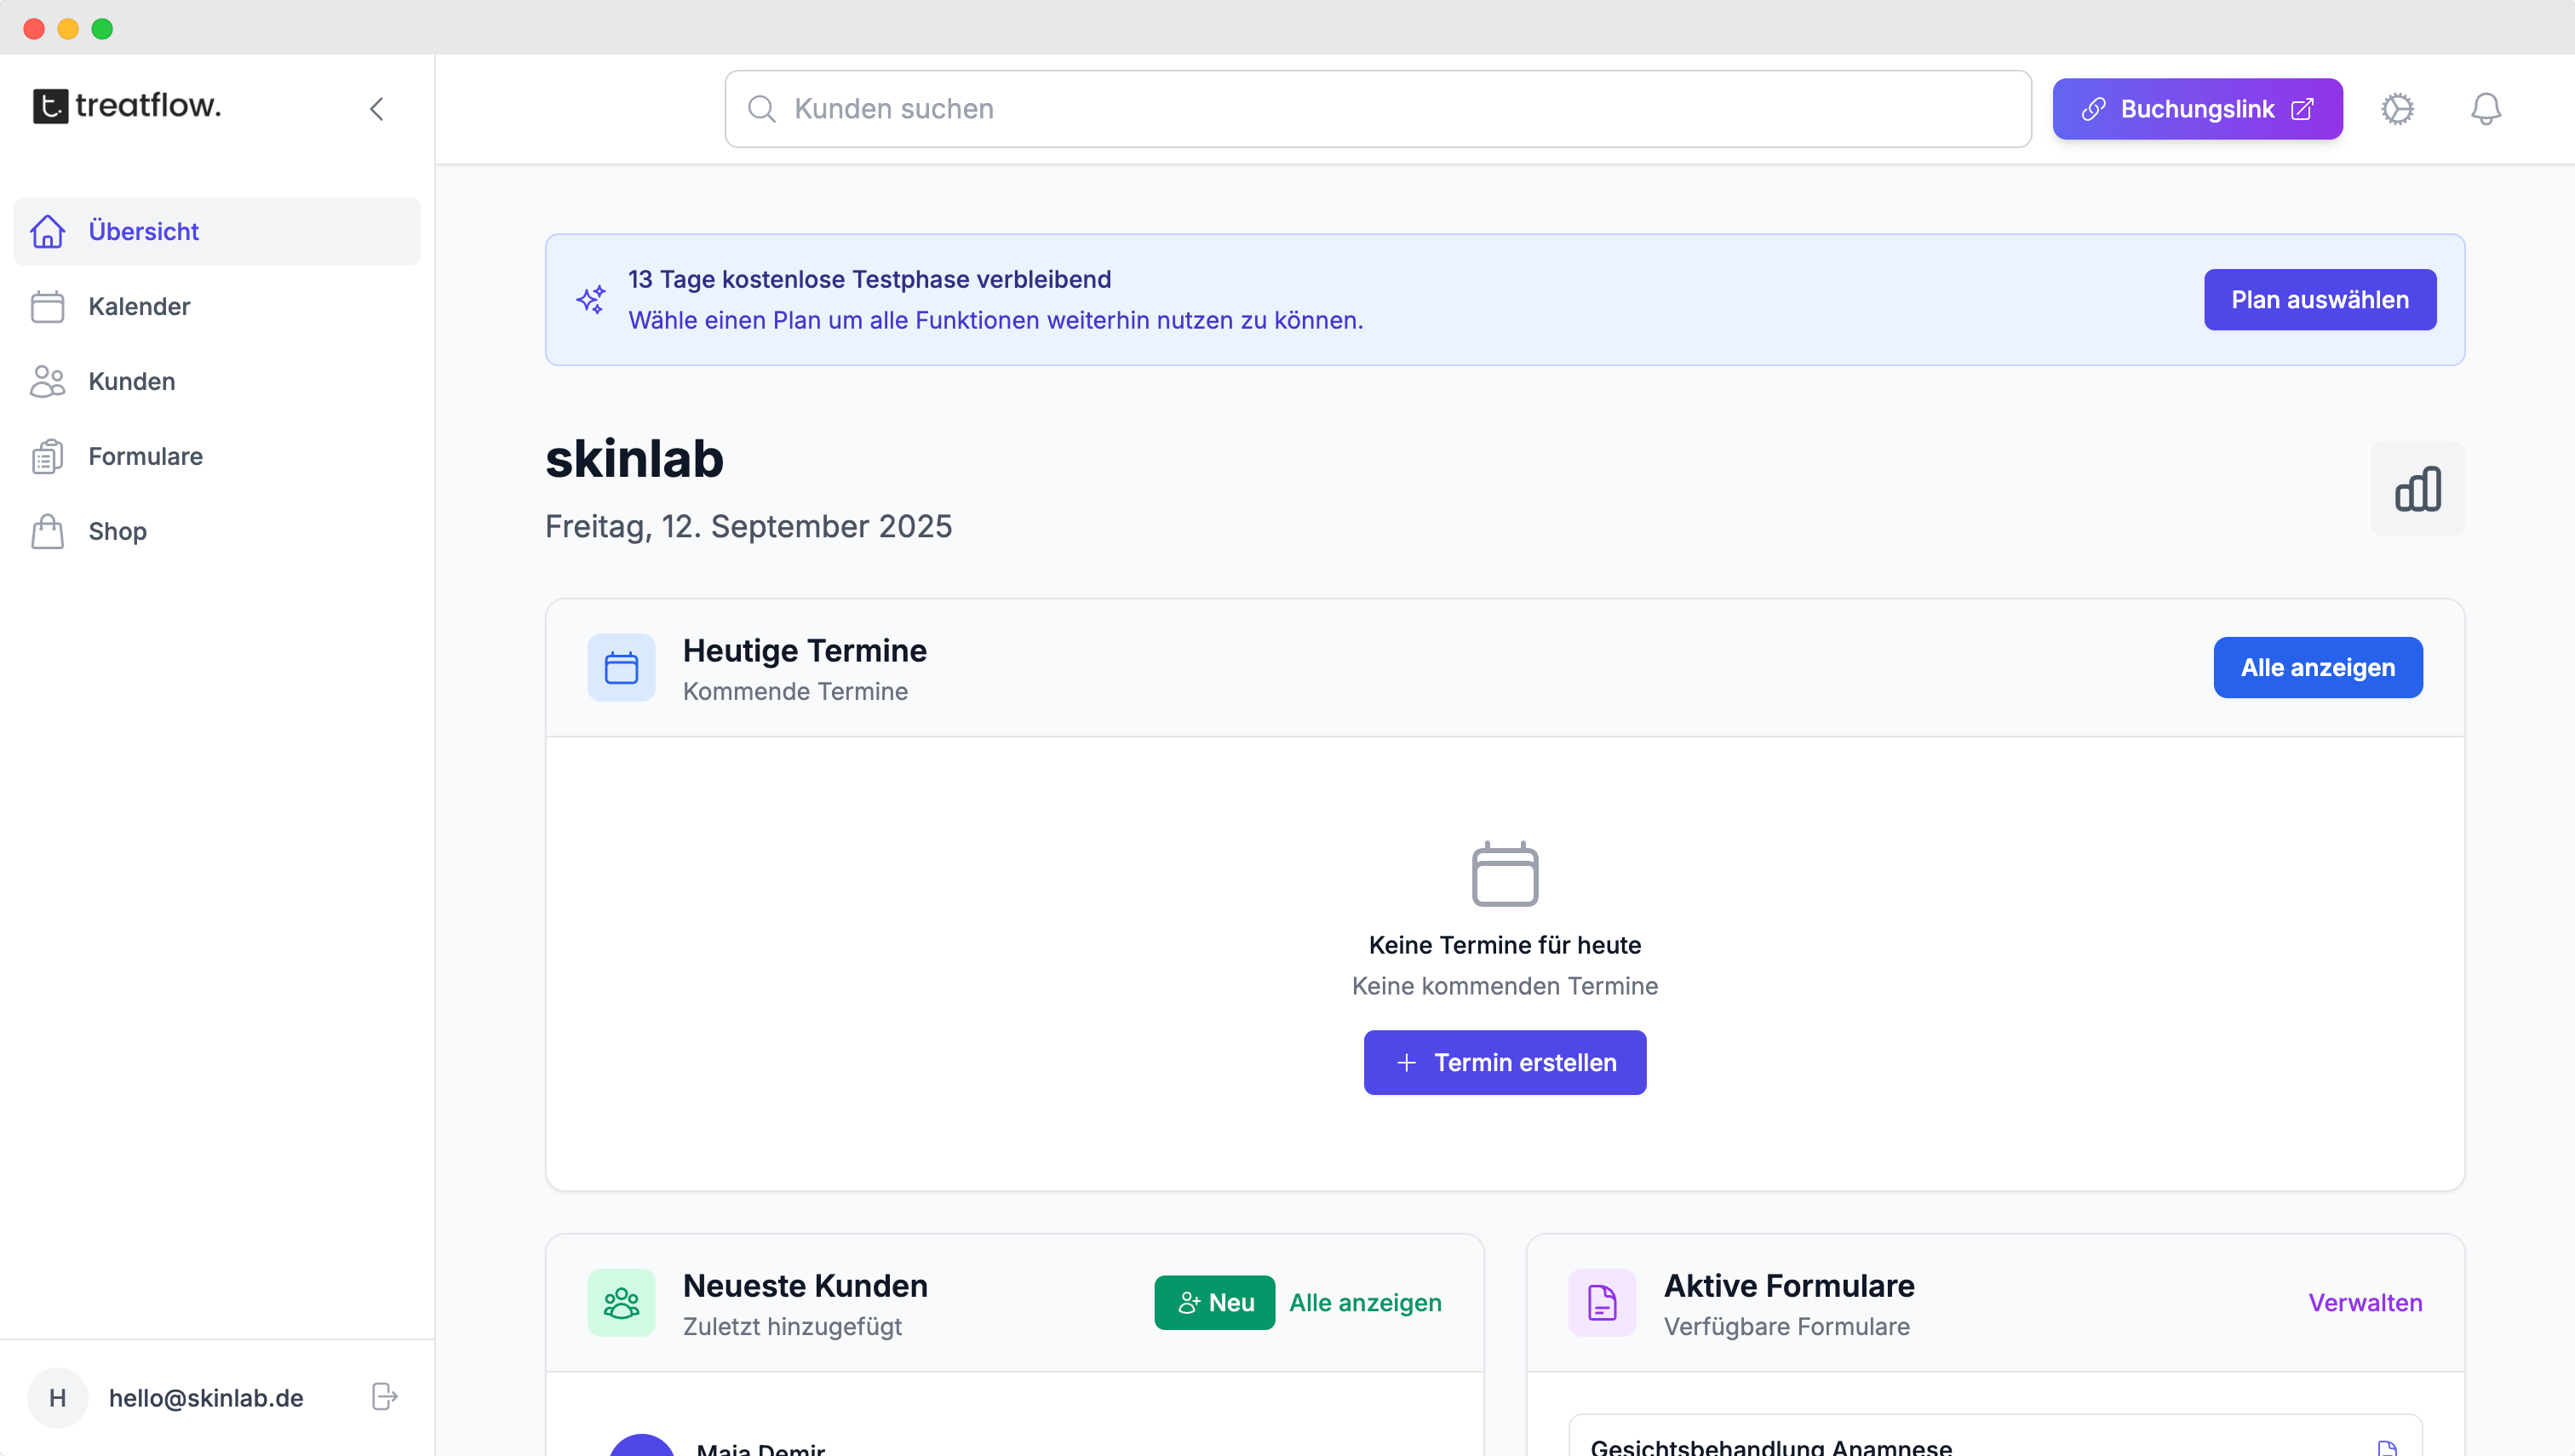Open the settings gear icon
Image resolution: width=2575 pixels, height=1456 pixels.
pyautogui.click(x=2397, y=108)
